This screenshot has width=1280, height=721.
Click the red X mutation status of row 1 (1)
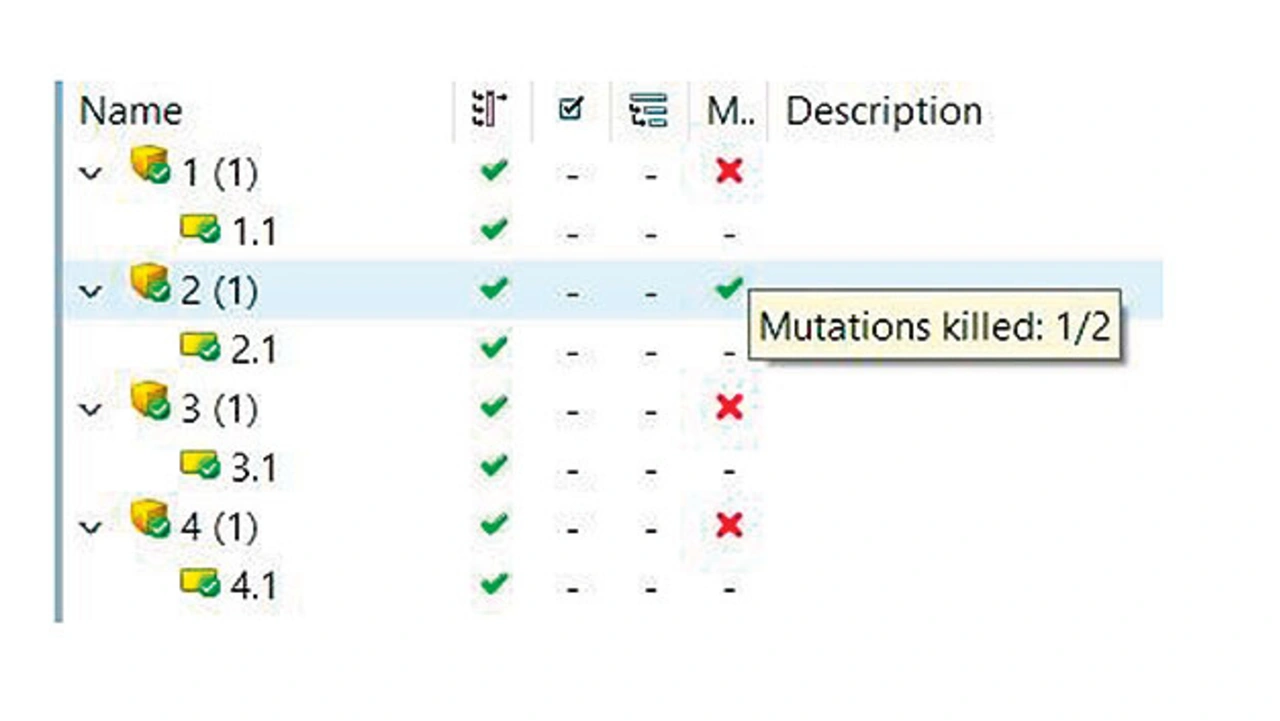click(729, 171)
